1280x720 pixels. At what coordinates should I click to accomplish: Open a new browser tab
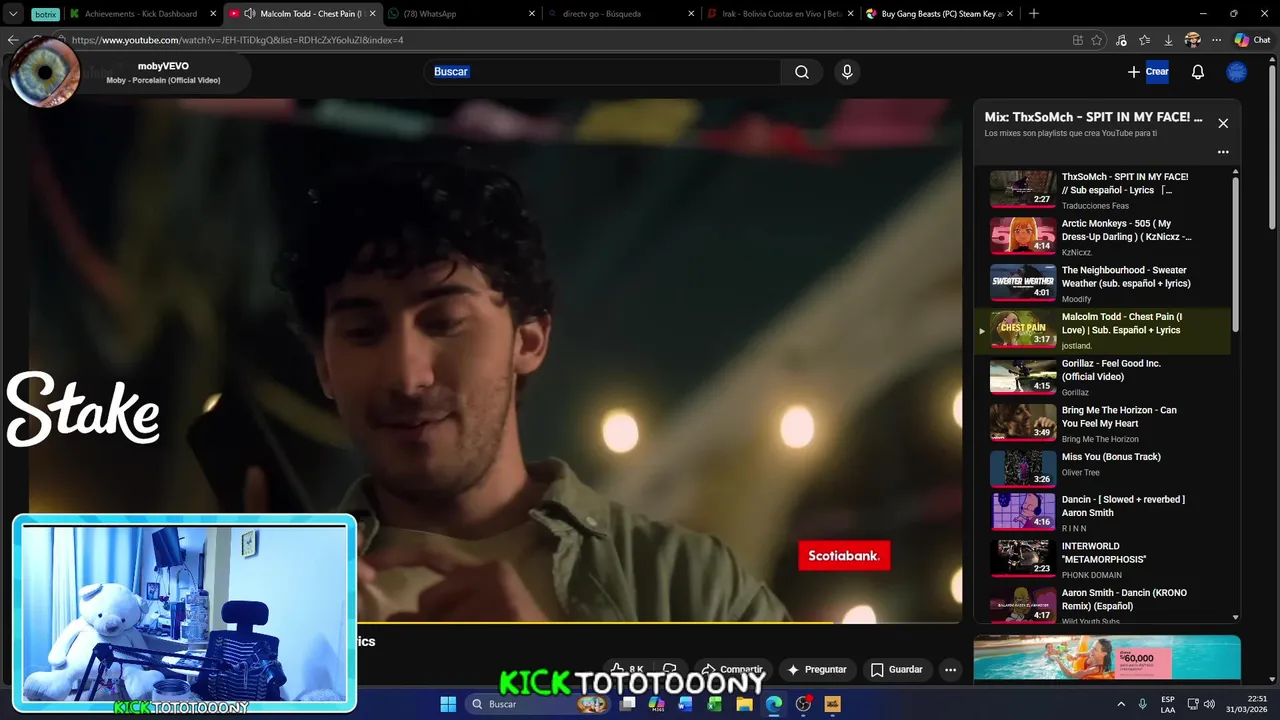pos(1034,13)
